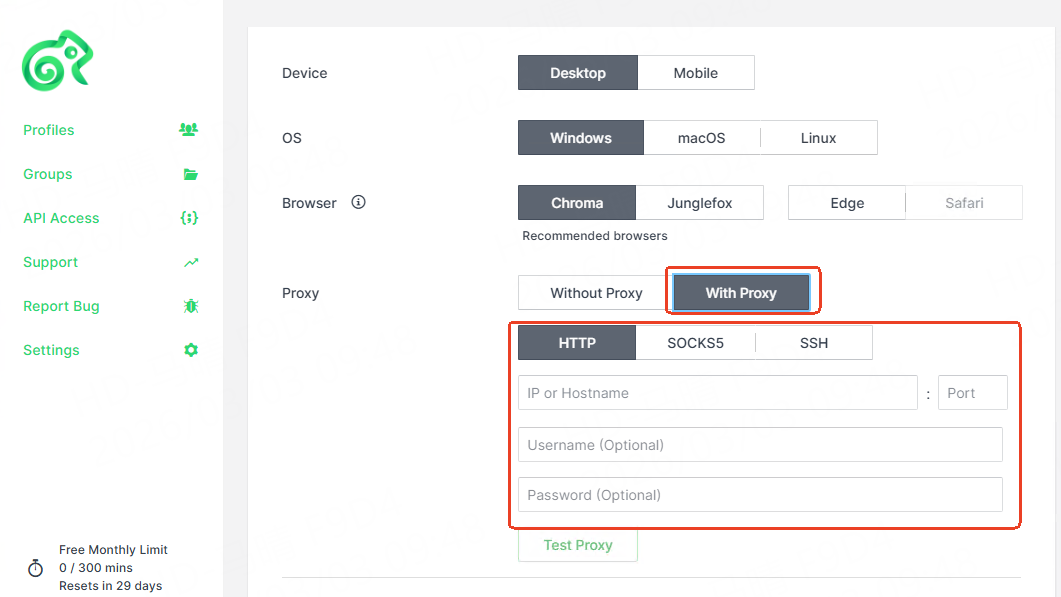
Task: Click the chameleon logo icon
Action: point(57,62)
